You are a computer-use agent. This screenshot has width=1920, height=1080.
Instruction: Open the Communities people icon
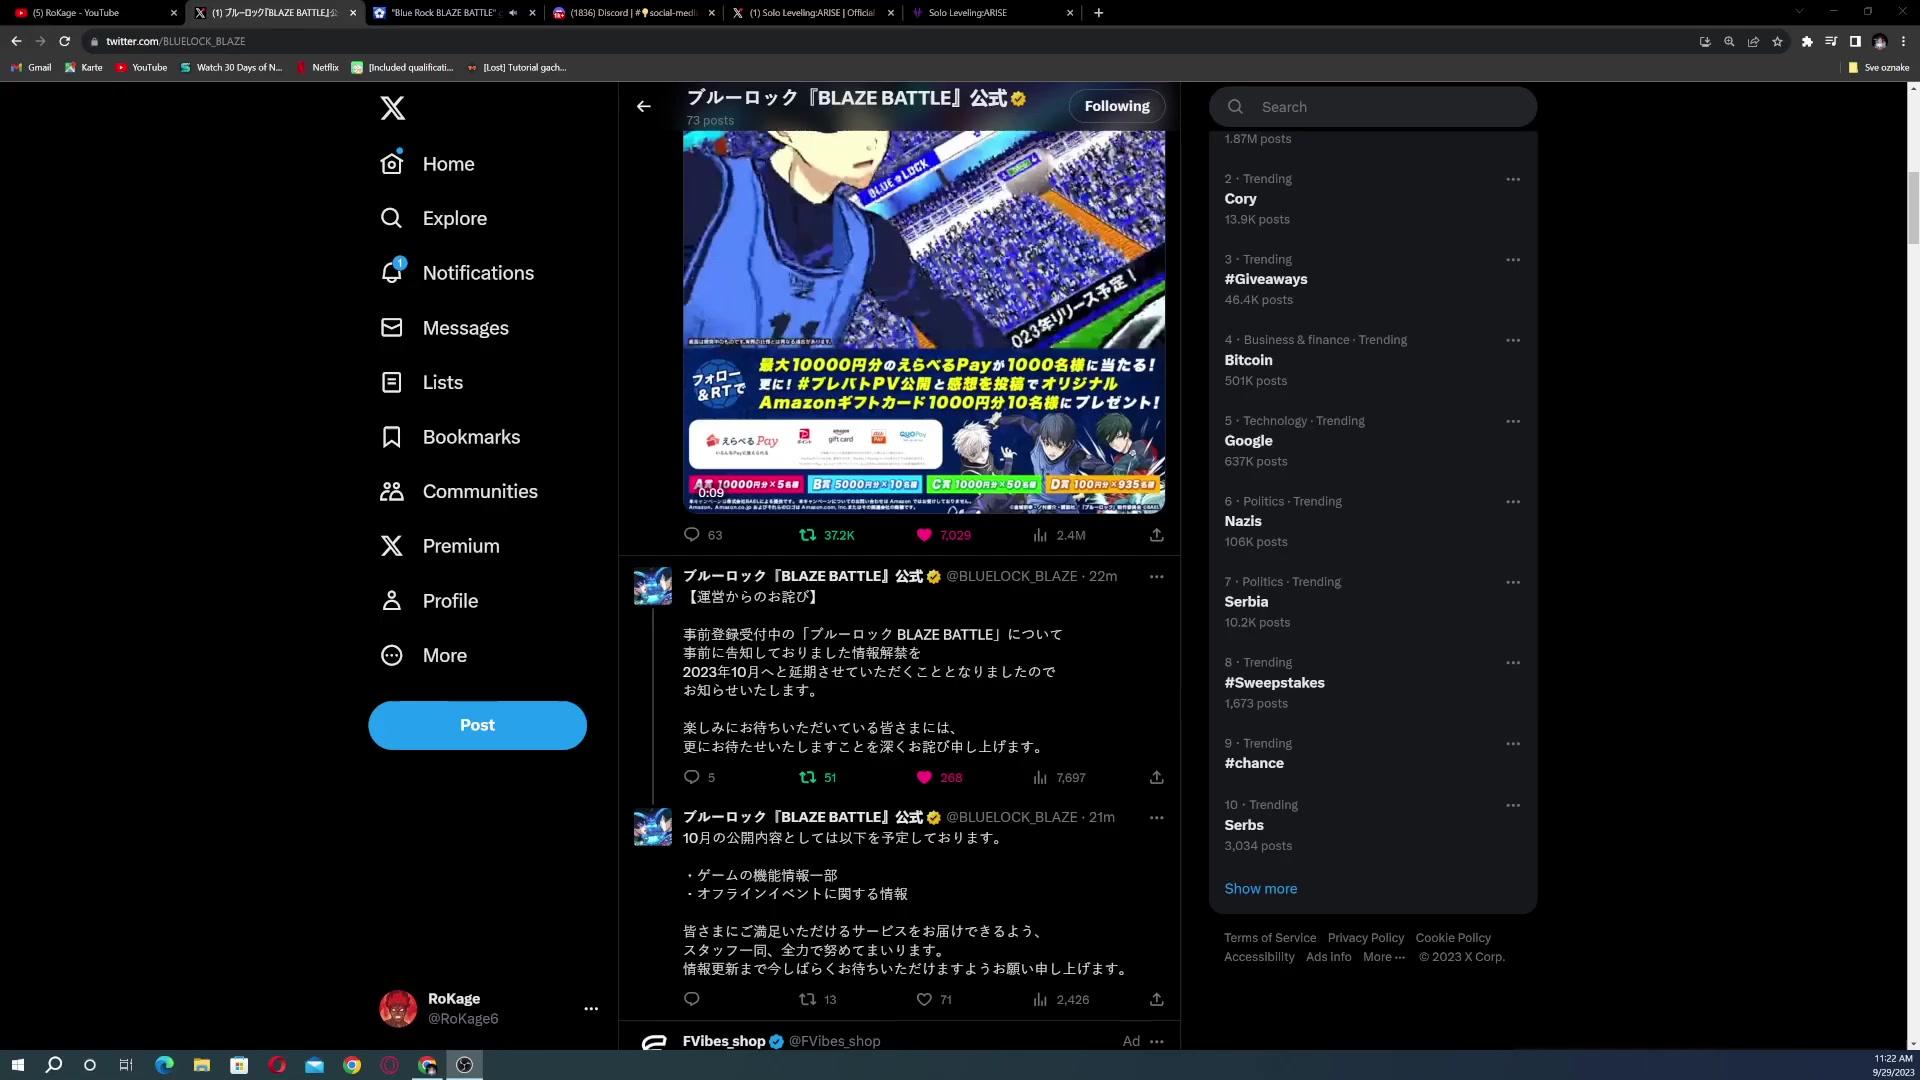click(x=392, y=491)
